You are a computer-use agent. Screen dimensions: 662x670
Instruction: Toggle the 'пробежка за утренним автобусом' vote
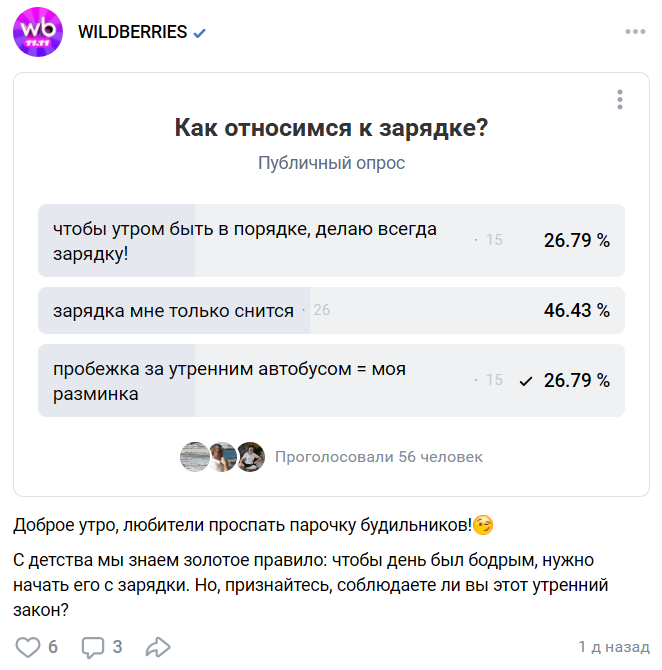229,381
